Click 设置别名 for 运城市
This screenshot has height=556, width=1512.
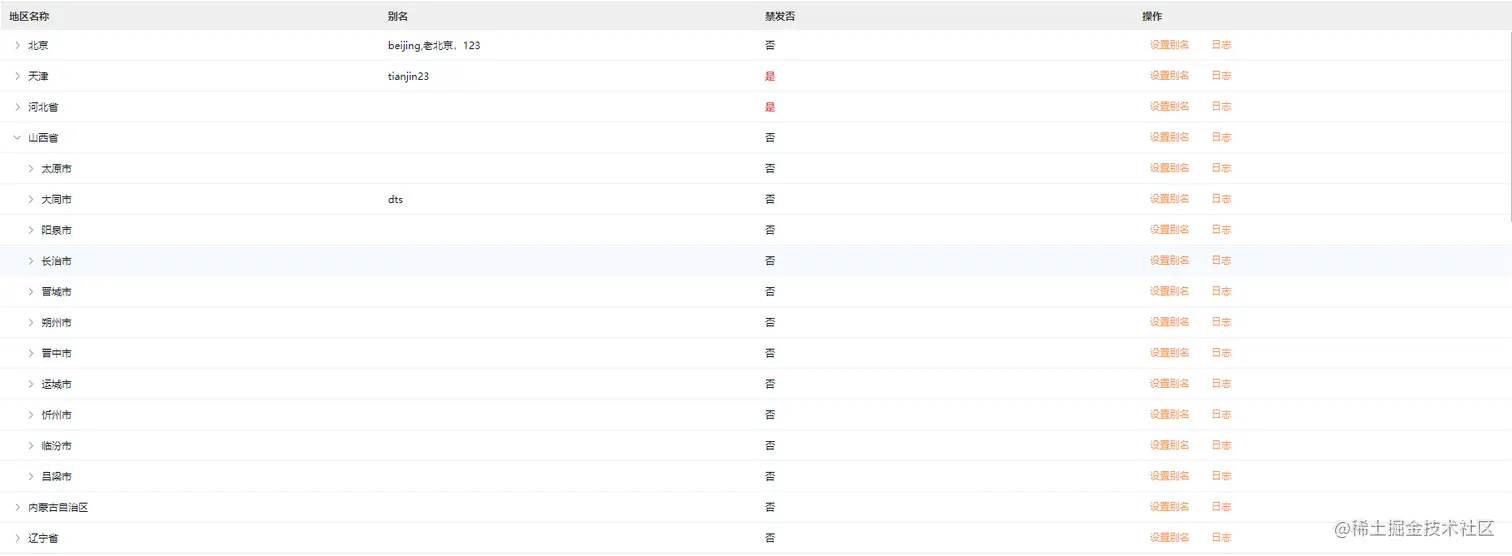tap(1169, 384)
